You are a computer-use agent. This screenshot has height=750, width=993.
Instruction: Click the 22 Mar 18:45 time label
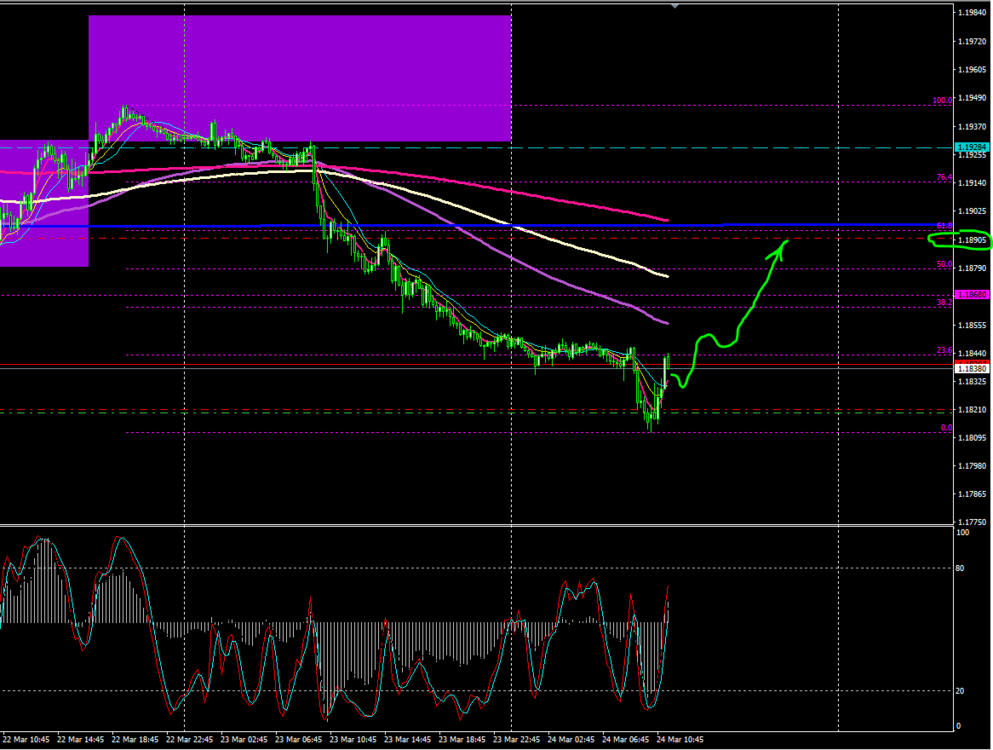pos(135,739)
